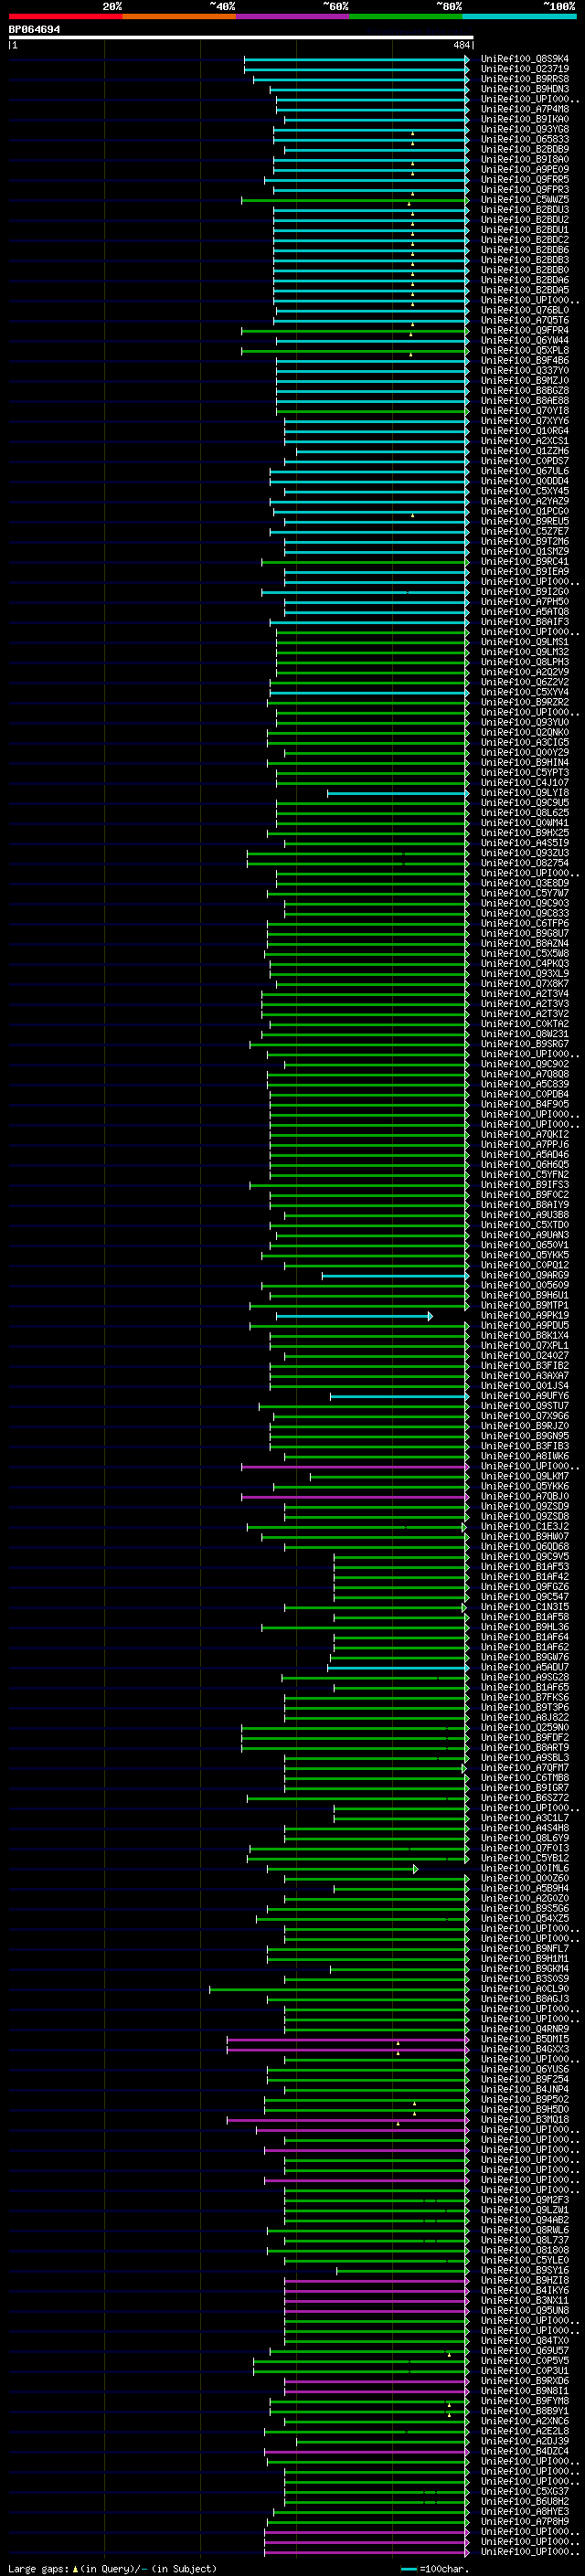Select the UniRef100_Q9LKM7 label
Image resolution: width=585 pixels, height=2576 pixels.
pos(524,1477)
